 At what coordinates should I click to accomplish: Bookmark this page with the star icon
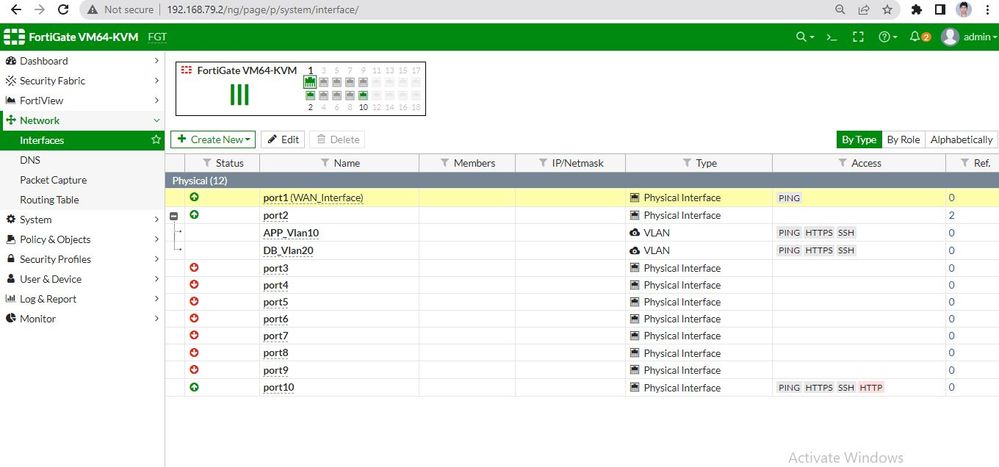(x=887, y=10)
